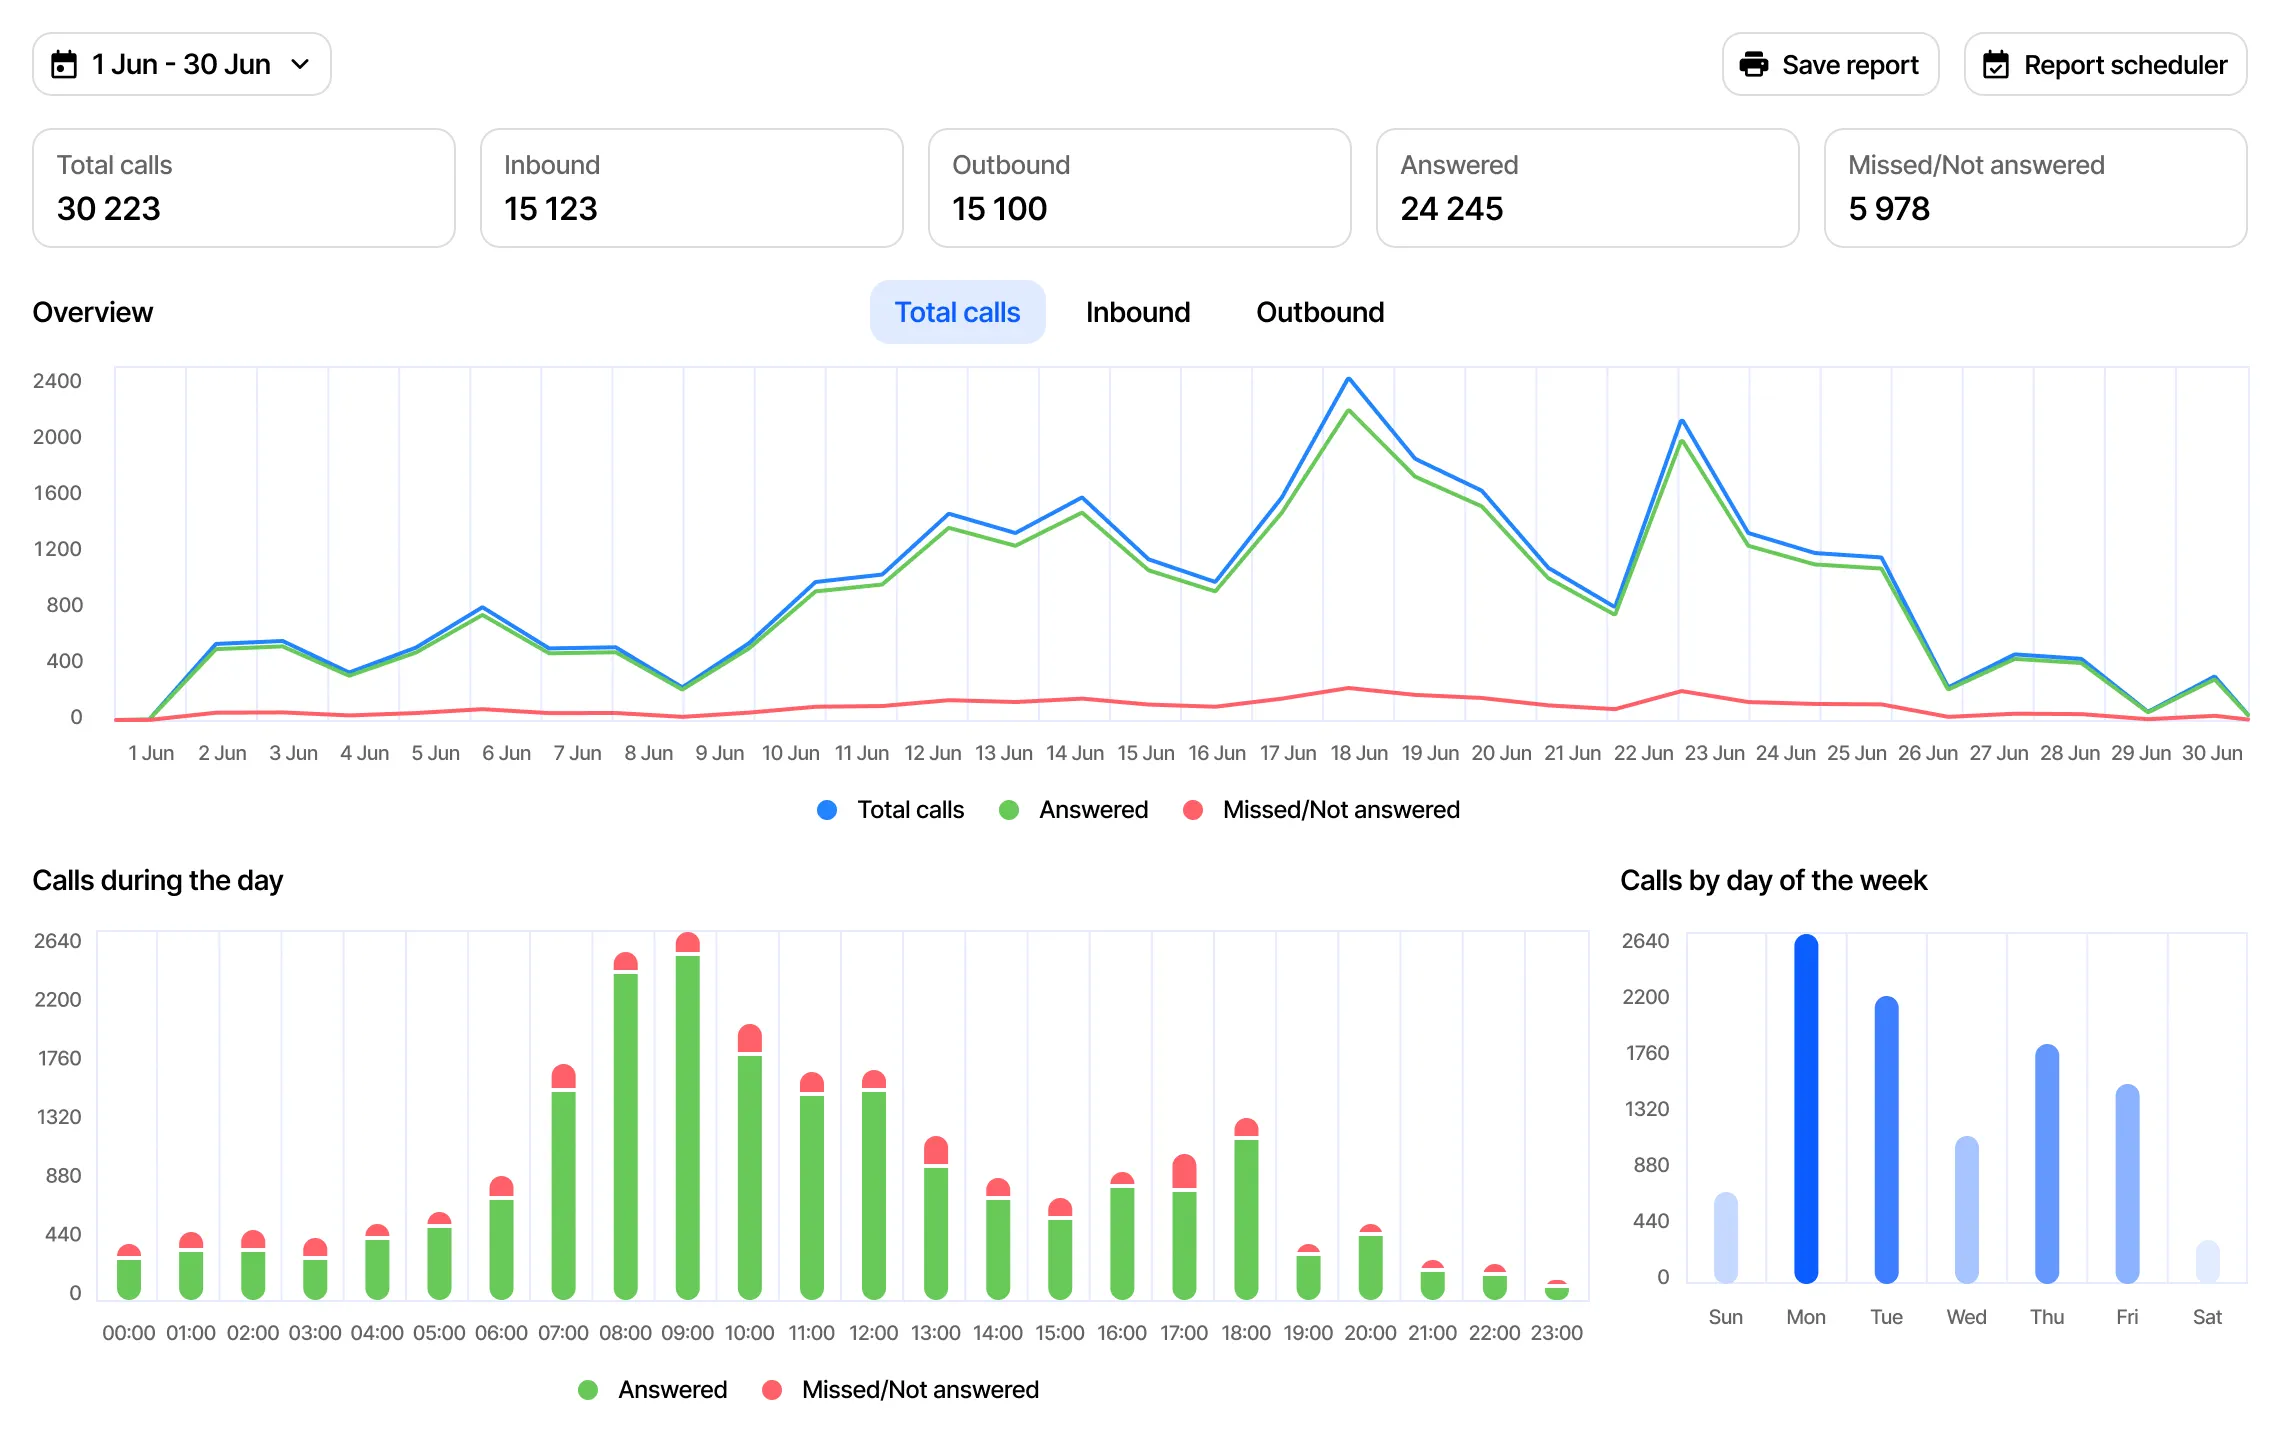Click the Thursday bar in weekday chart
This screenshot has height=1440, width=2280.
coord(2047,1163)
